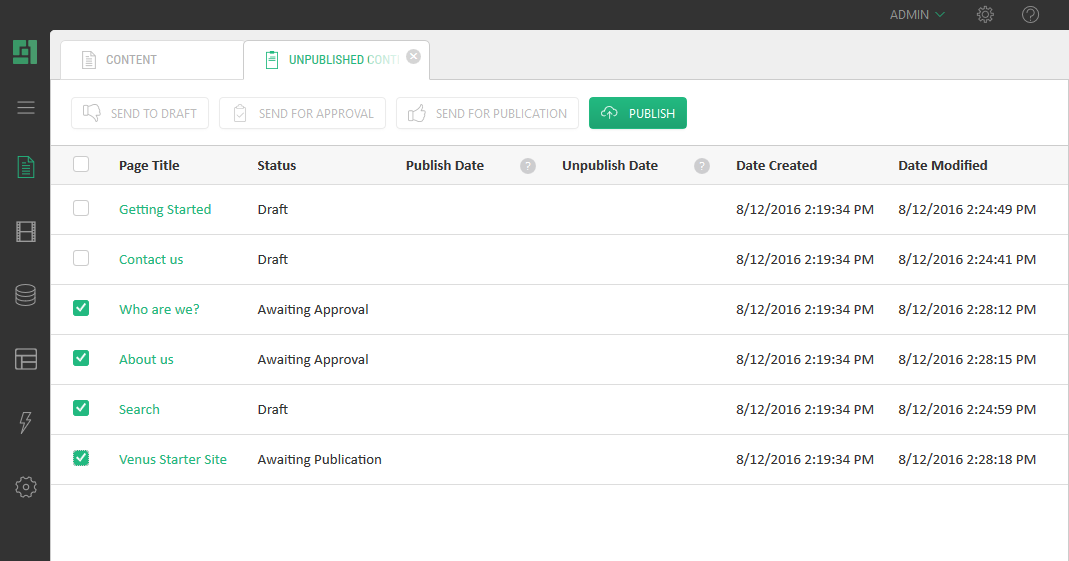Open the Who are we? page link

pos(159,309)
